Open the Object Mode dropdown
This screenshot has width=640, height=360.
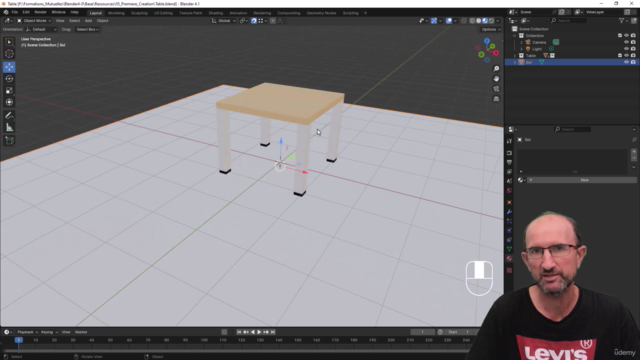(34, 21)
